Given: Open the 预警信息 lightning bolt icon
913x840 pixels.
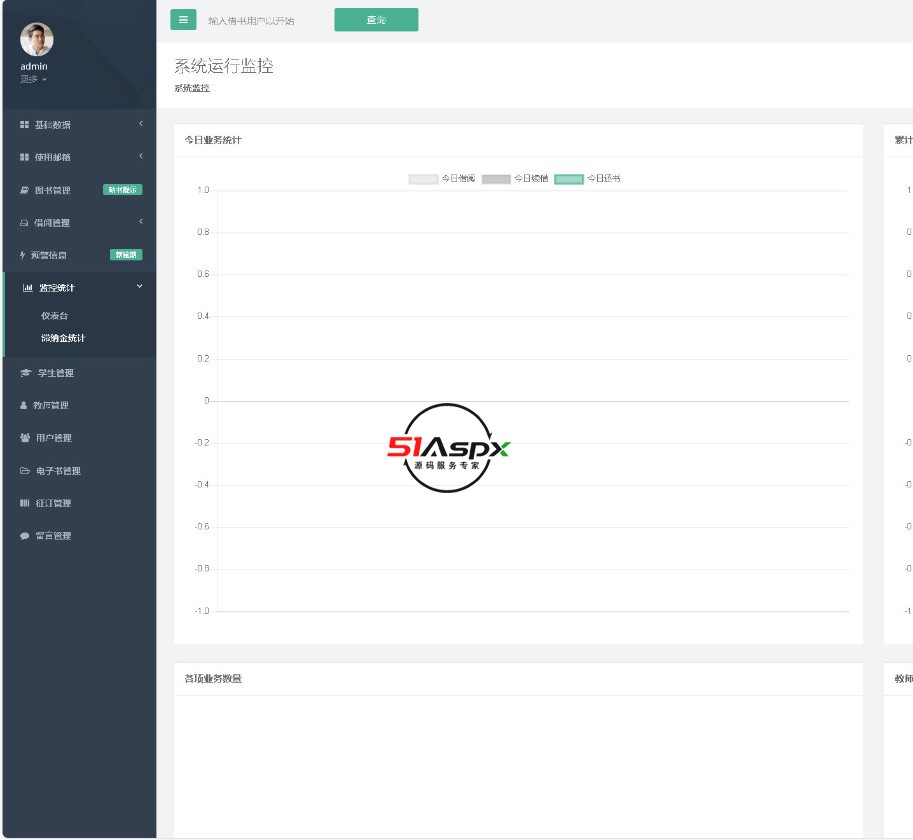Looking at the screenshot, I should coord(23,255).
